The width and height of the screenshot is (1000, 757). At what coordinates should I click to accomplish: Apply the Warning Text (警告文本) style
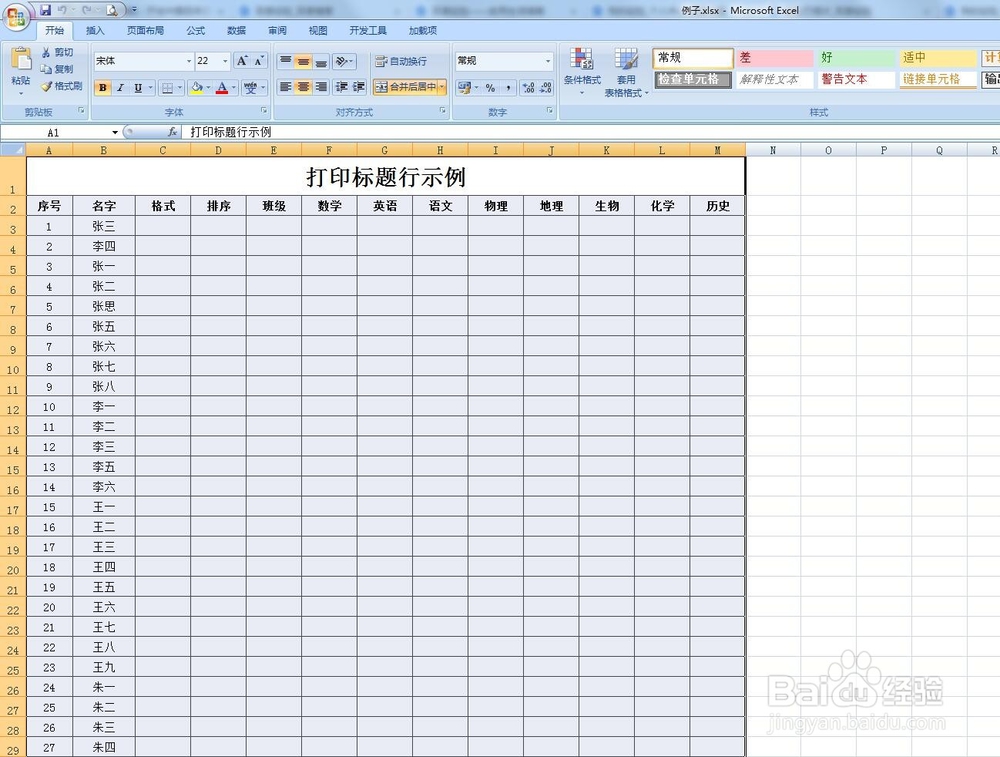pos(857,80)
